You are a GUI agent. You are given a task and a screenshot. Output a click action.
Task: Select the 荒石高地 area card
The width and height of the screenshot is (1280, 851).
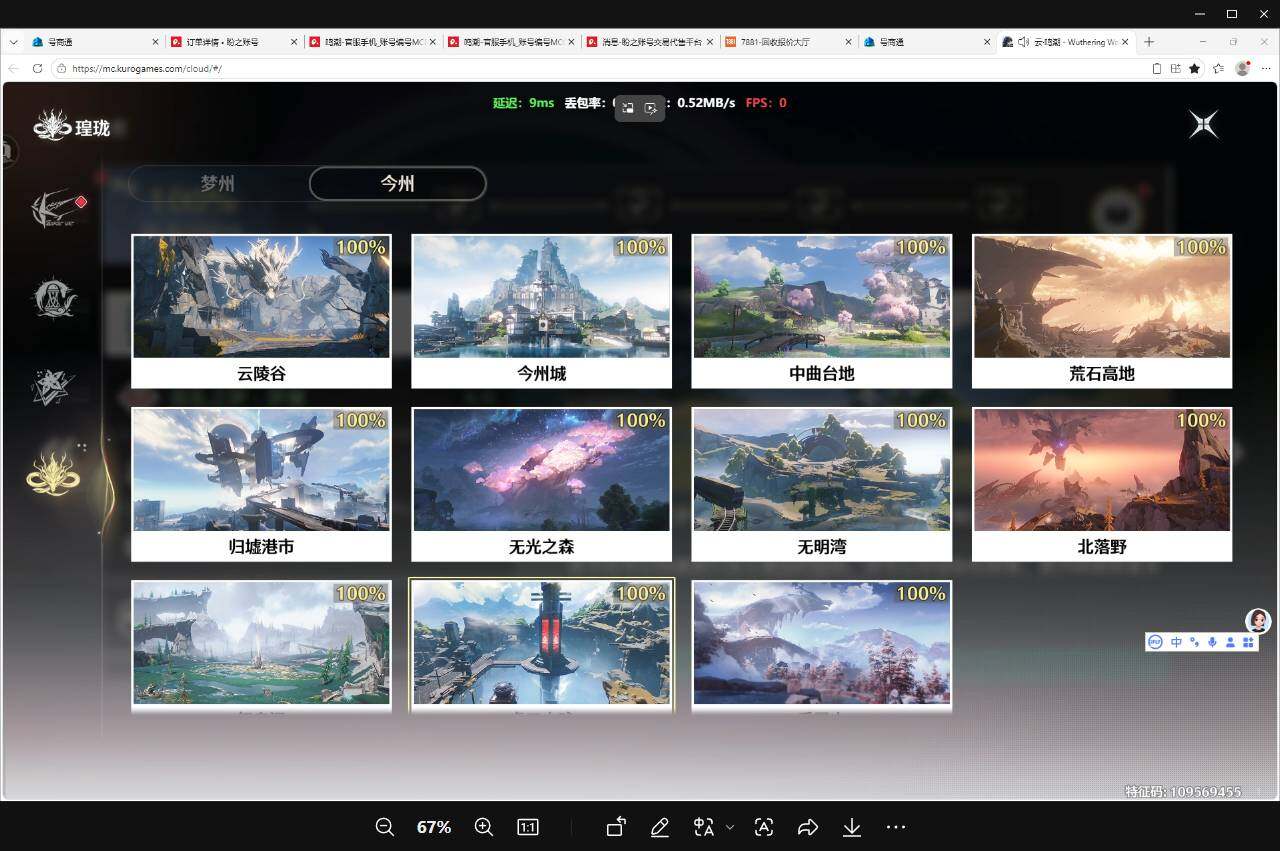[1102, 311]
